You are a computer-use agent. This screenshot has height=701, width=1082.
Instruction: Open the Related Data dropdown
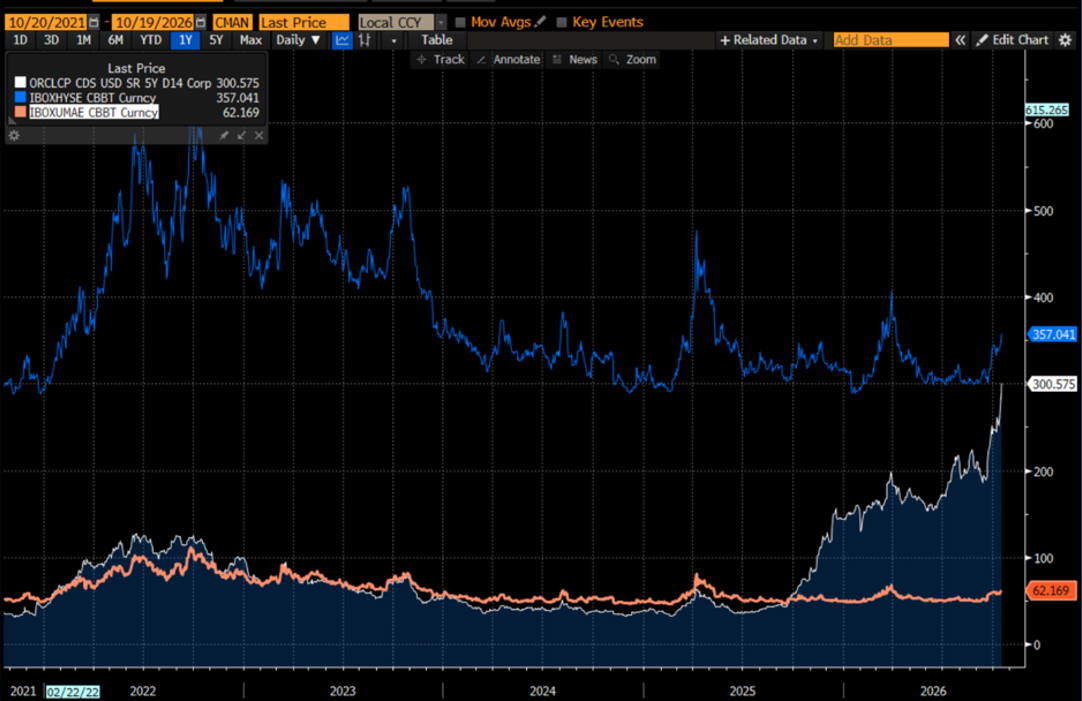(769, 40)
